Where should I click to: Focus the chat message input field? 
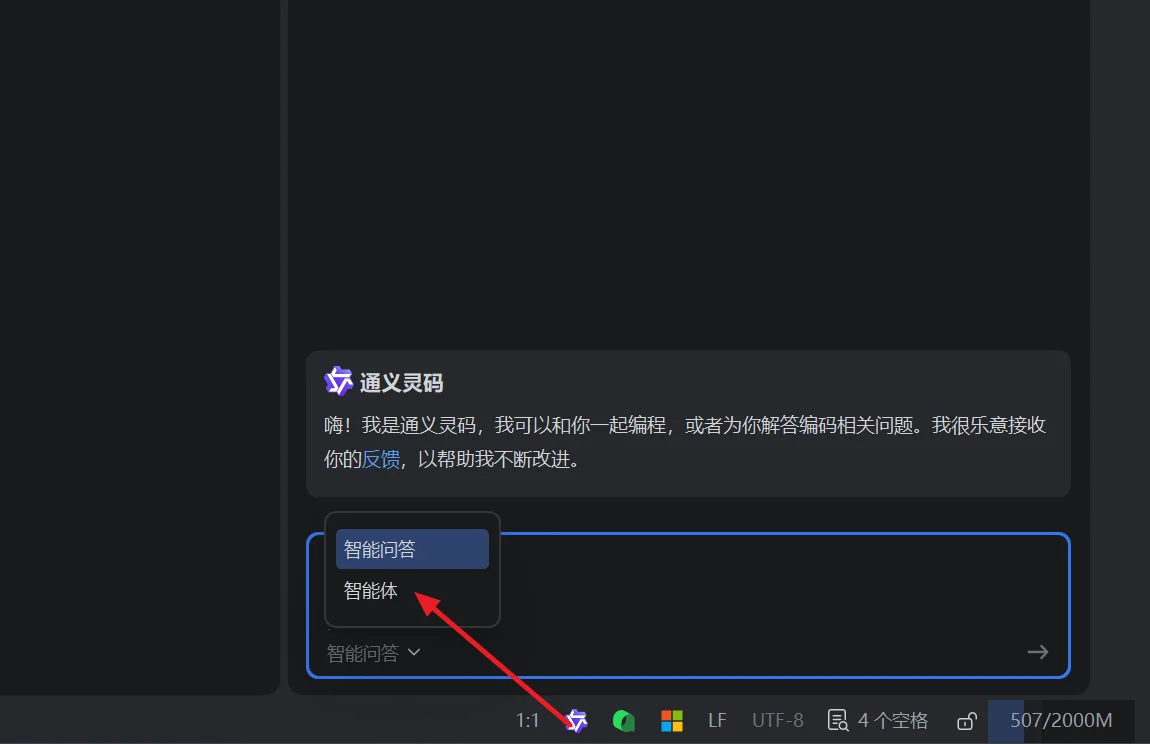pos(780,590)
